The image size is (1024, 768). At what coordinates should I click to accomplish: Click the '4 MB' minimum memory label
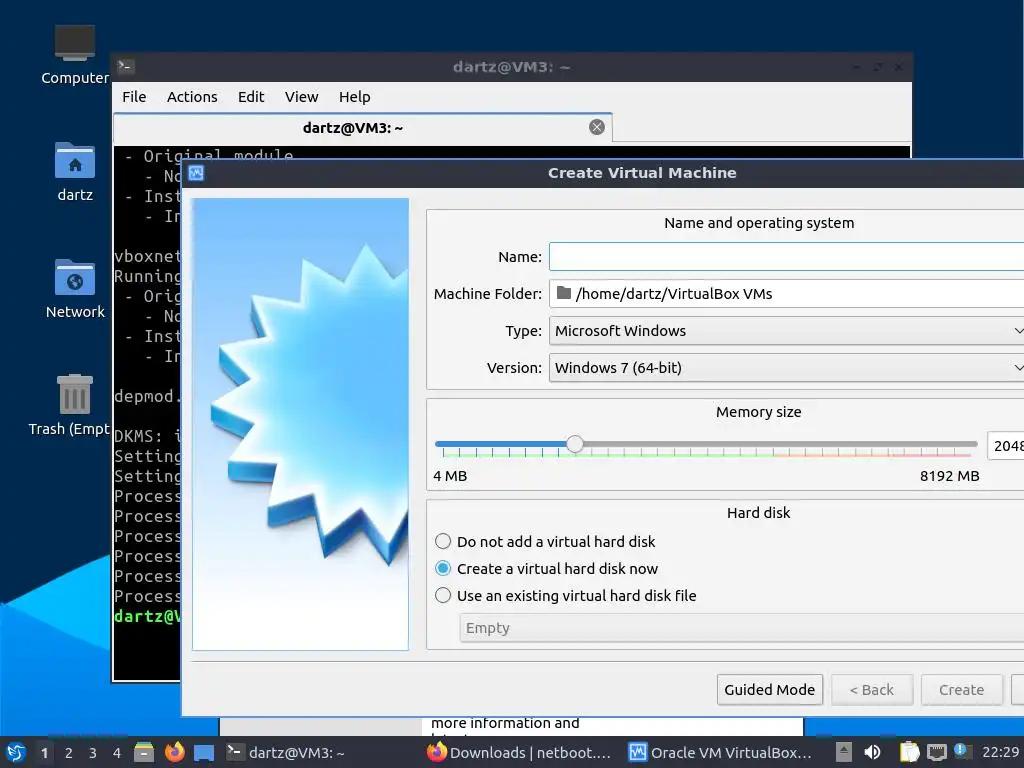point(450,476)
